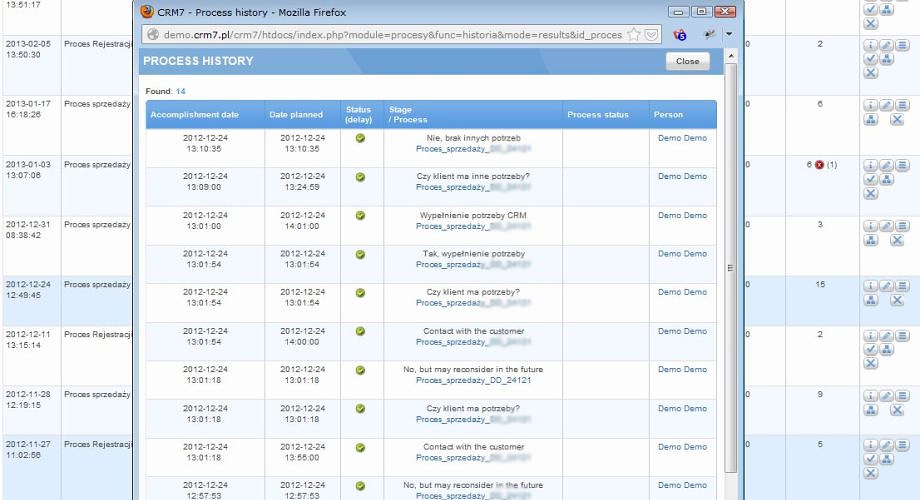Click hierarchy icon in 2012-12-24 12:49:45 row
This screenshot has height=500, width=920.
870,300
